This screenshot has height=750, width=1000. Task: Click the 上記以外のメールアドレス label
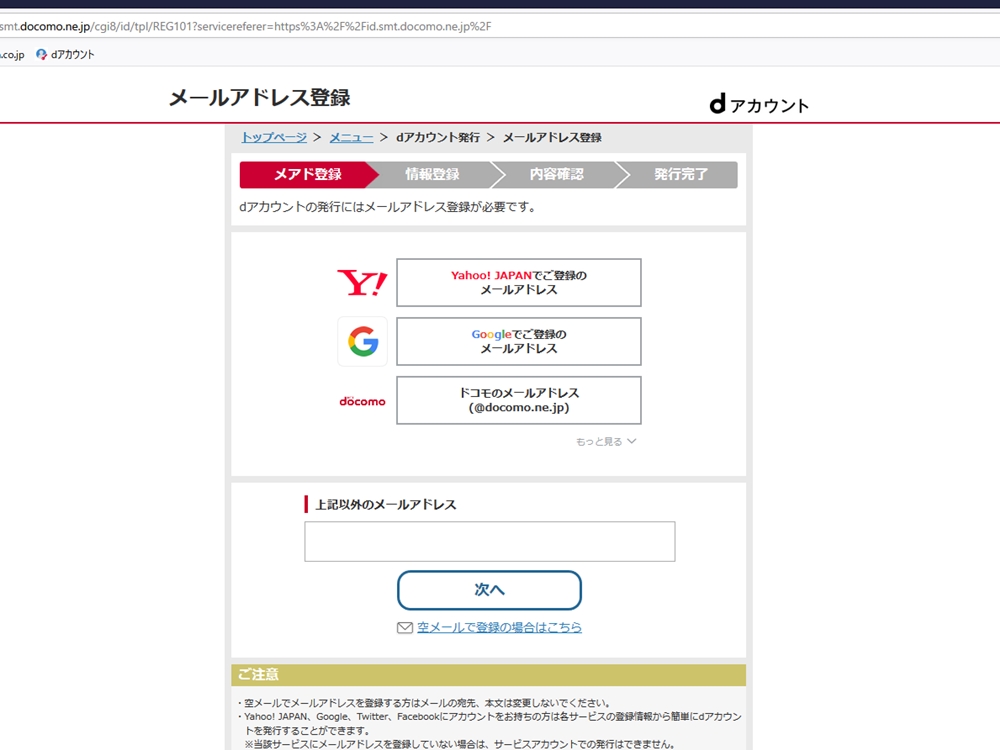pyautogui.click(x=386, y=504)
